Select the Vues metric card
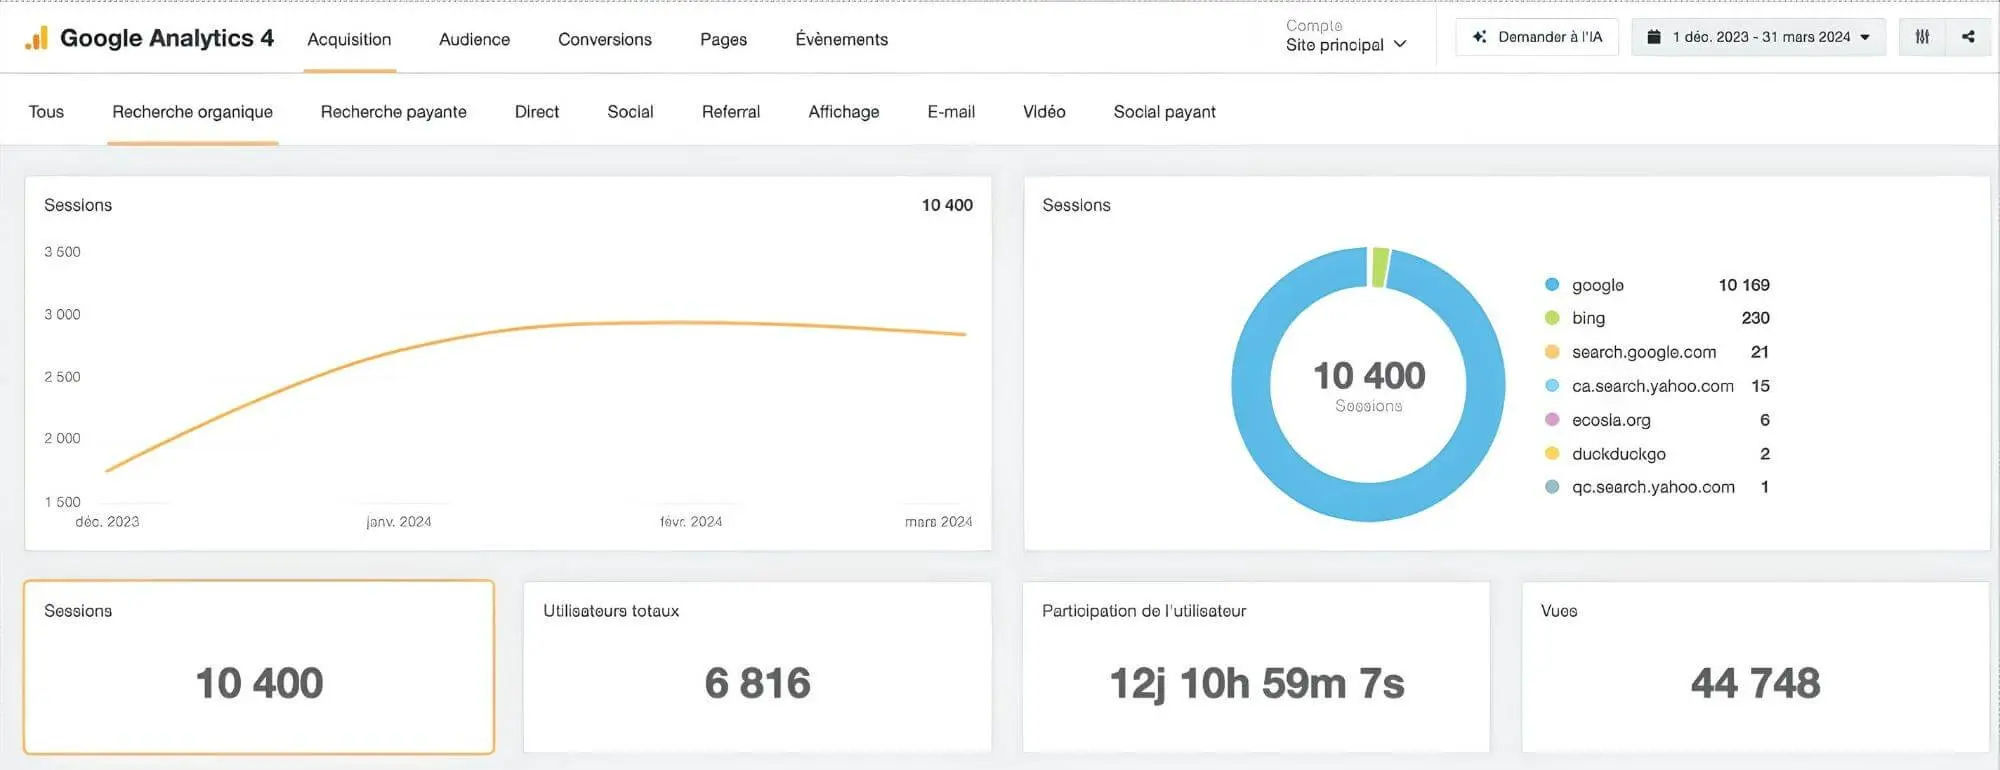 [x=1755, y=667]
